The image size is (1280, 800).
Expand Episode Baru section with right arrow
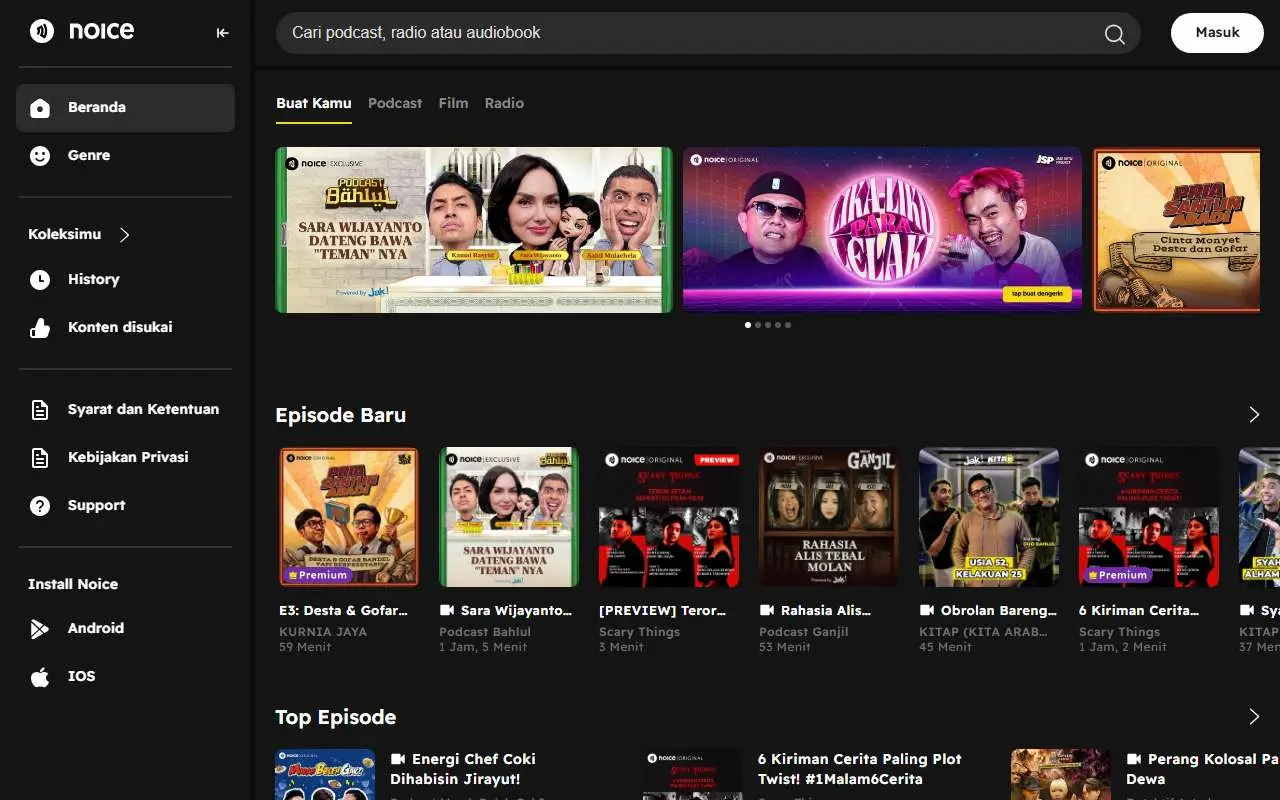point(1254,415)
